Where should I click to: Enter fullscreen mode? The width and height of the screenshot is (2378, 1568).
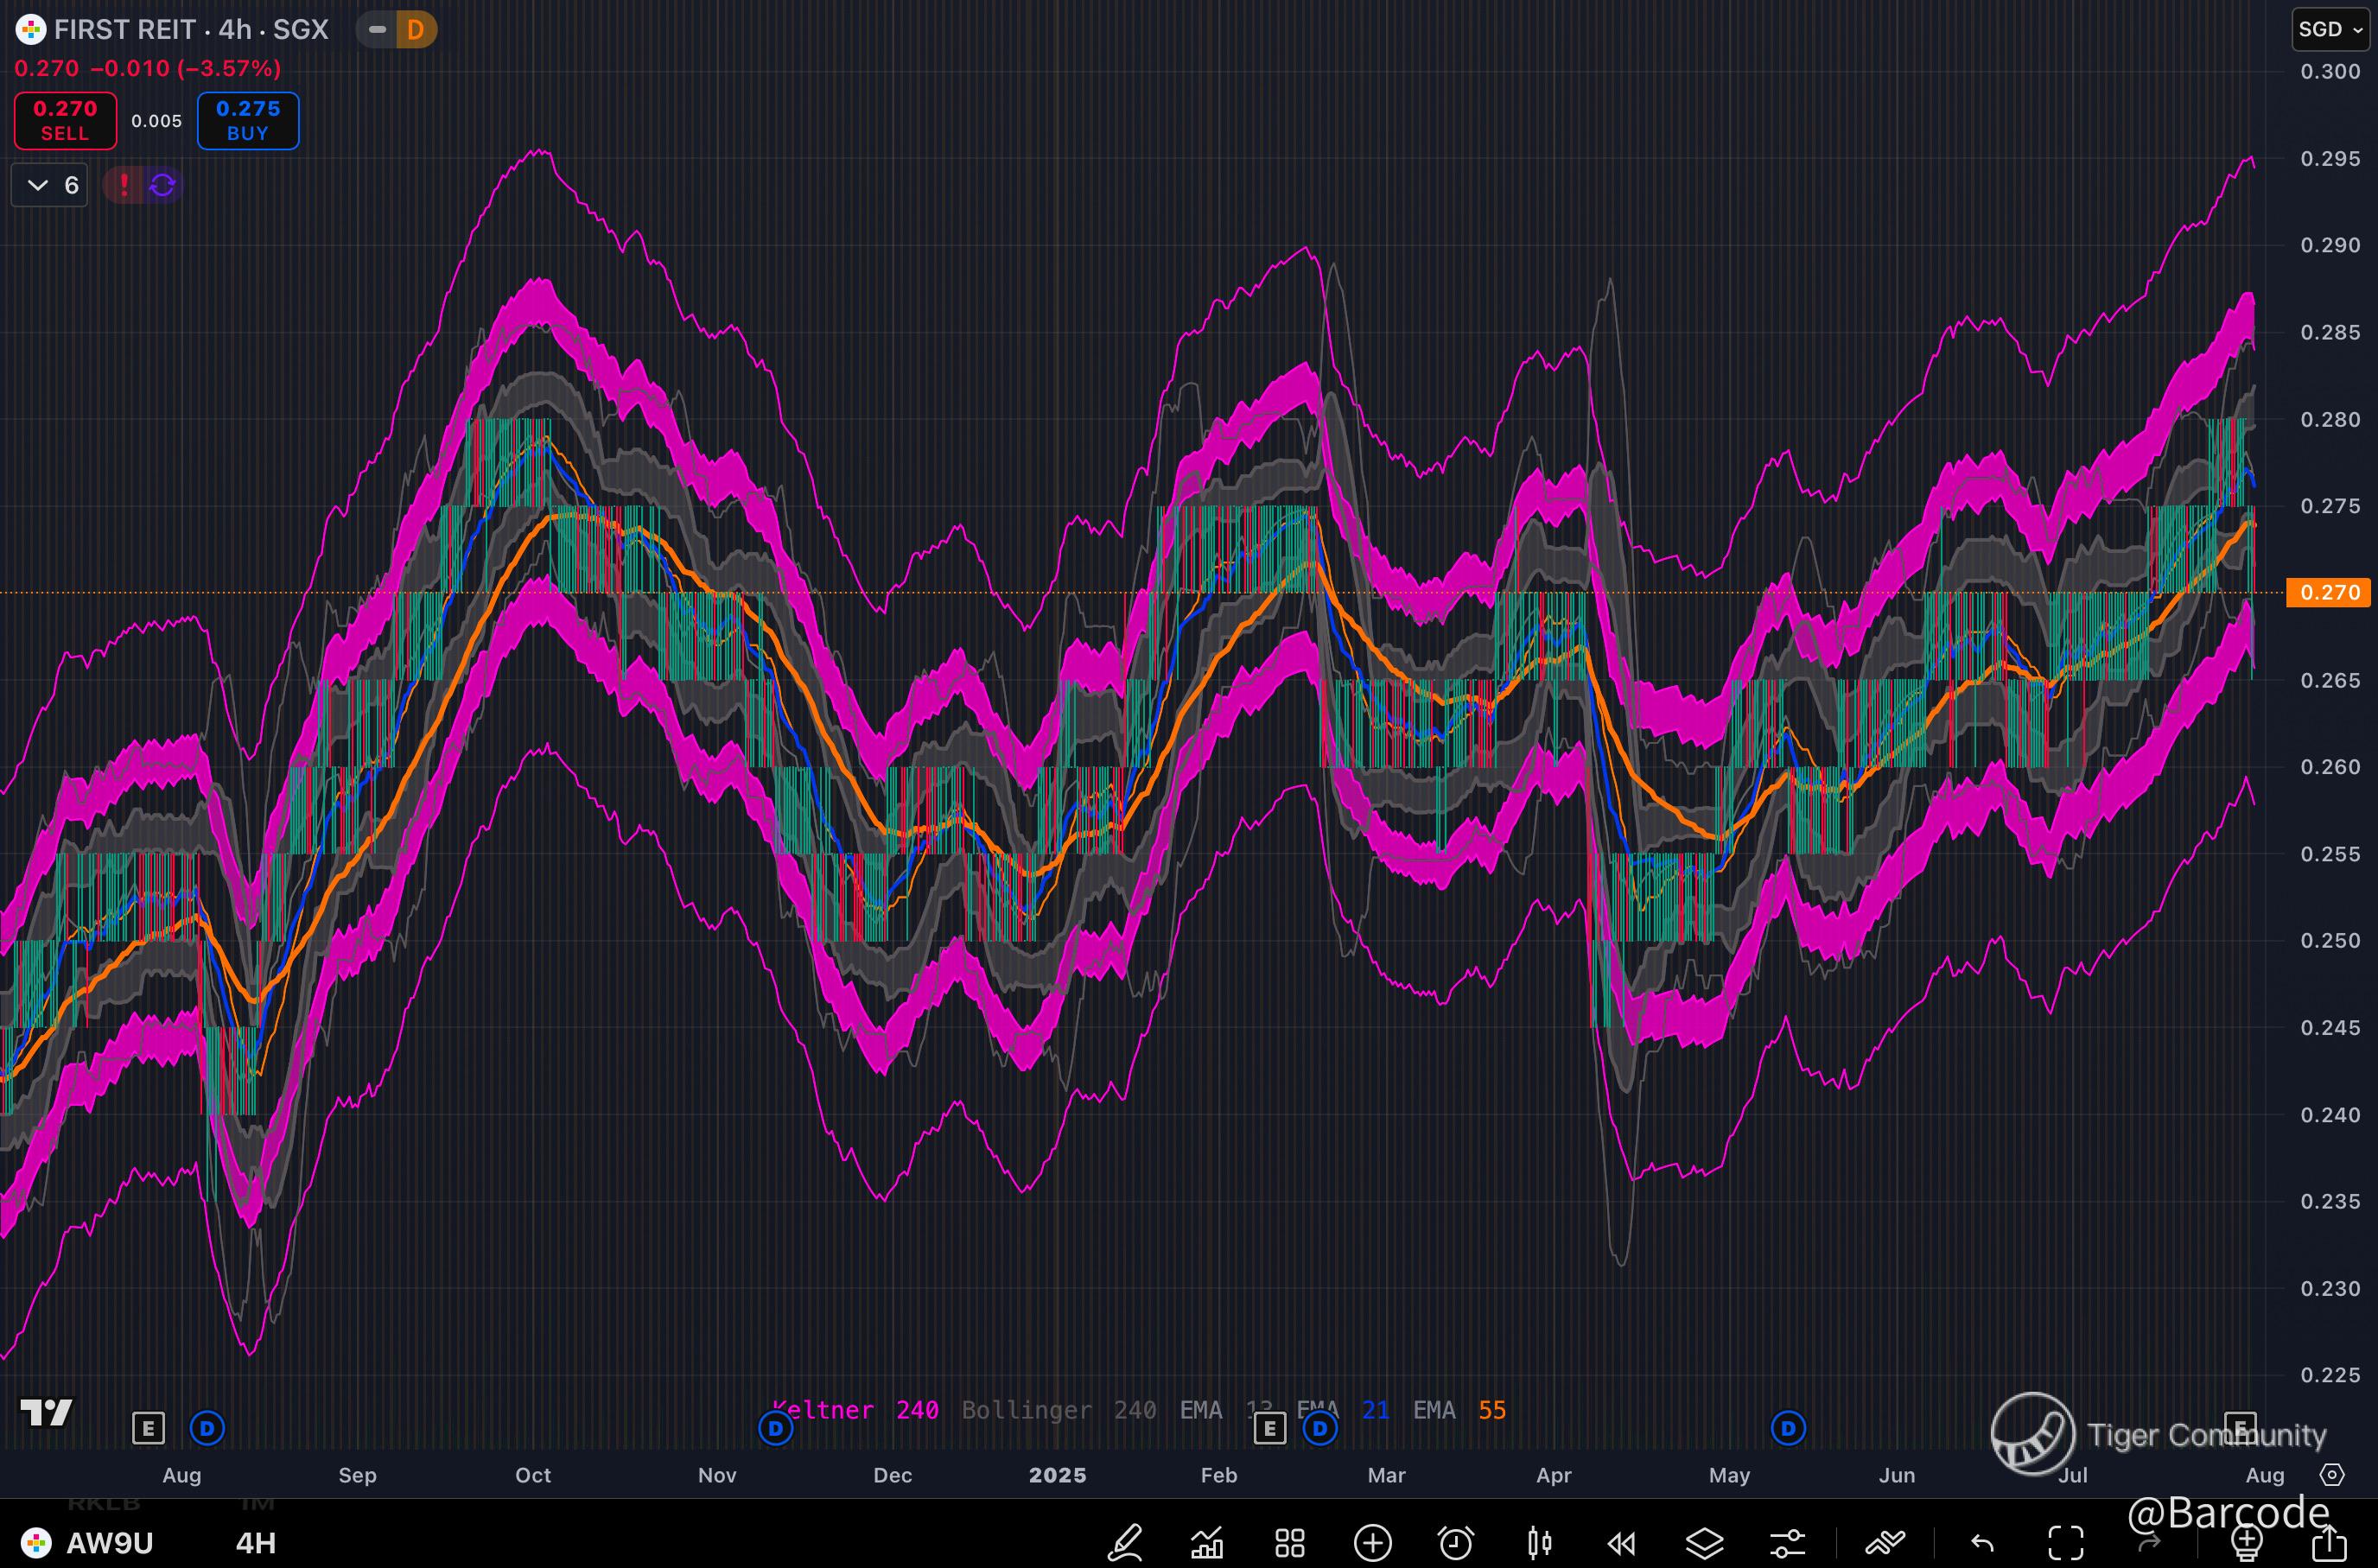(x=2066, y=1543)
